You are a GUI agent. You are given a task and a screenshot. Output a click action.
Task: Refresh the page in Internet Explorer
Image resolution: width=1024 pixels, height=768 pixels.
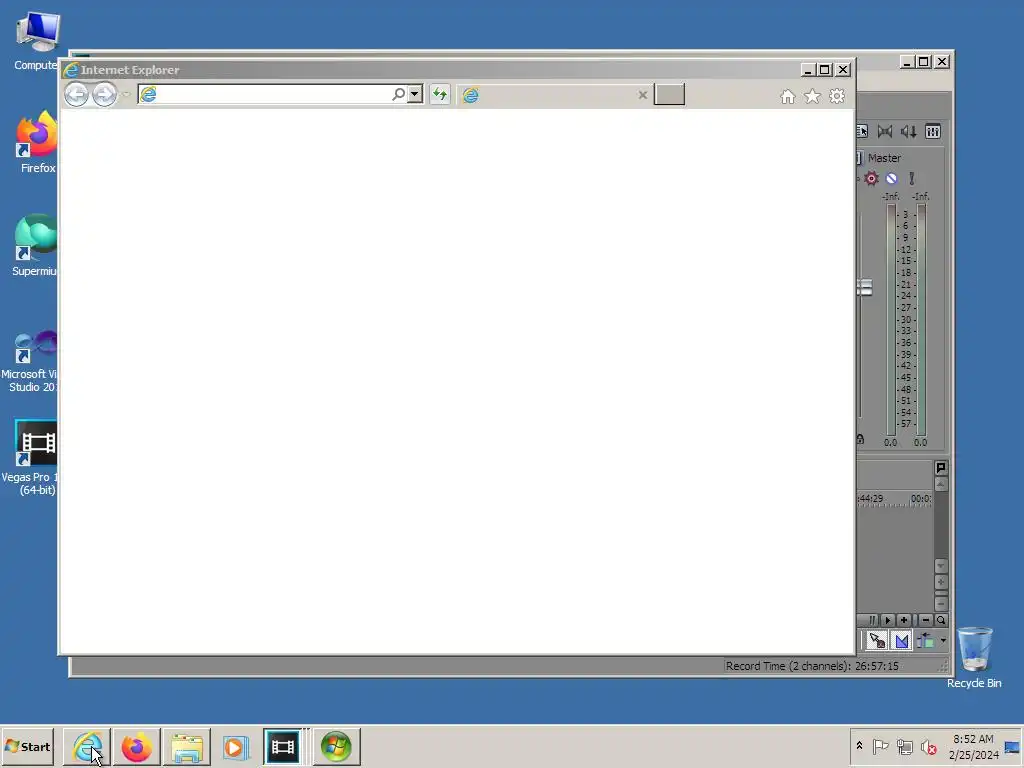[x=440, y=95]
